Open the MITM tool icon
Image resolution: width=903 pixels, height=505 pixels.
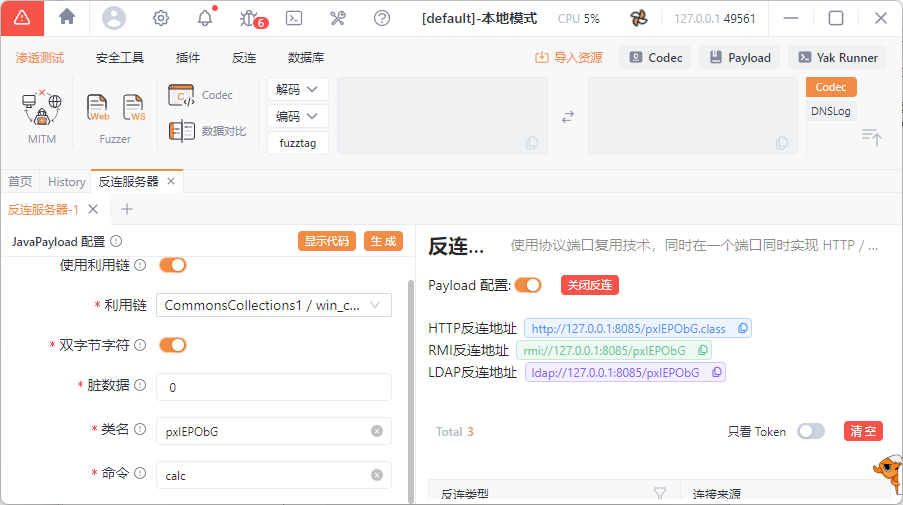41,108
